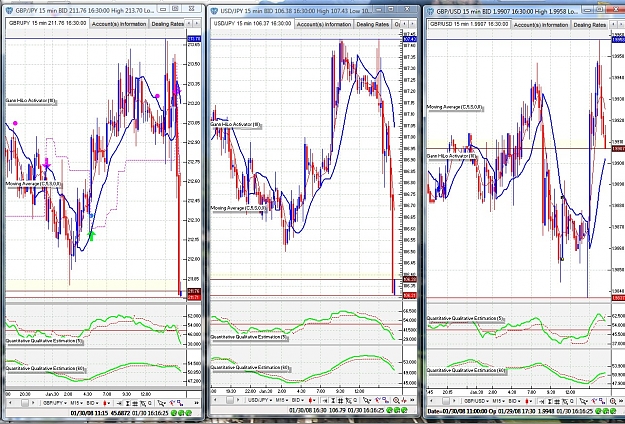This screenshot has height=424, width=625.
Task: Toggle grid icon in GBP/JPY window toolbar
Action: click(x=135, y=403)
